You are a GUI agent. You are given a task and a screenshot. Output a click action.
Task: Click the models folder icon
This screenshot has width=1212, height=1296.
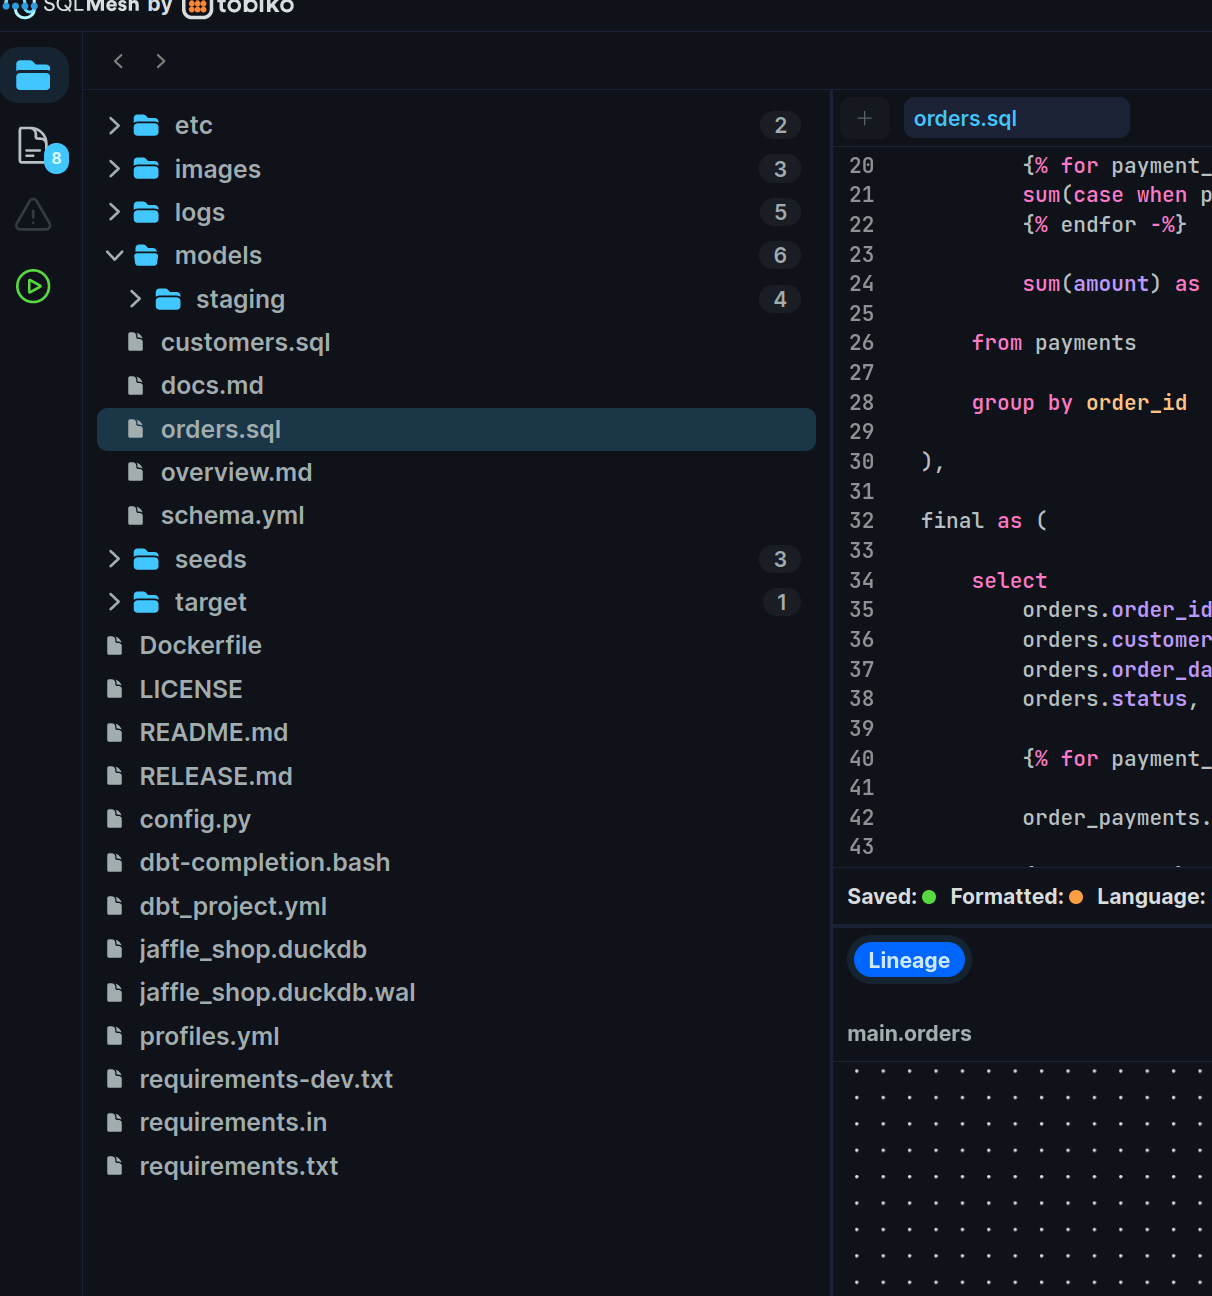[146, 256]
